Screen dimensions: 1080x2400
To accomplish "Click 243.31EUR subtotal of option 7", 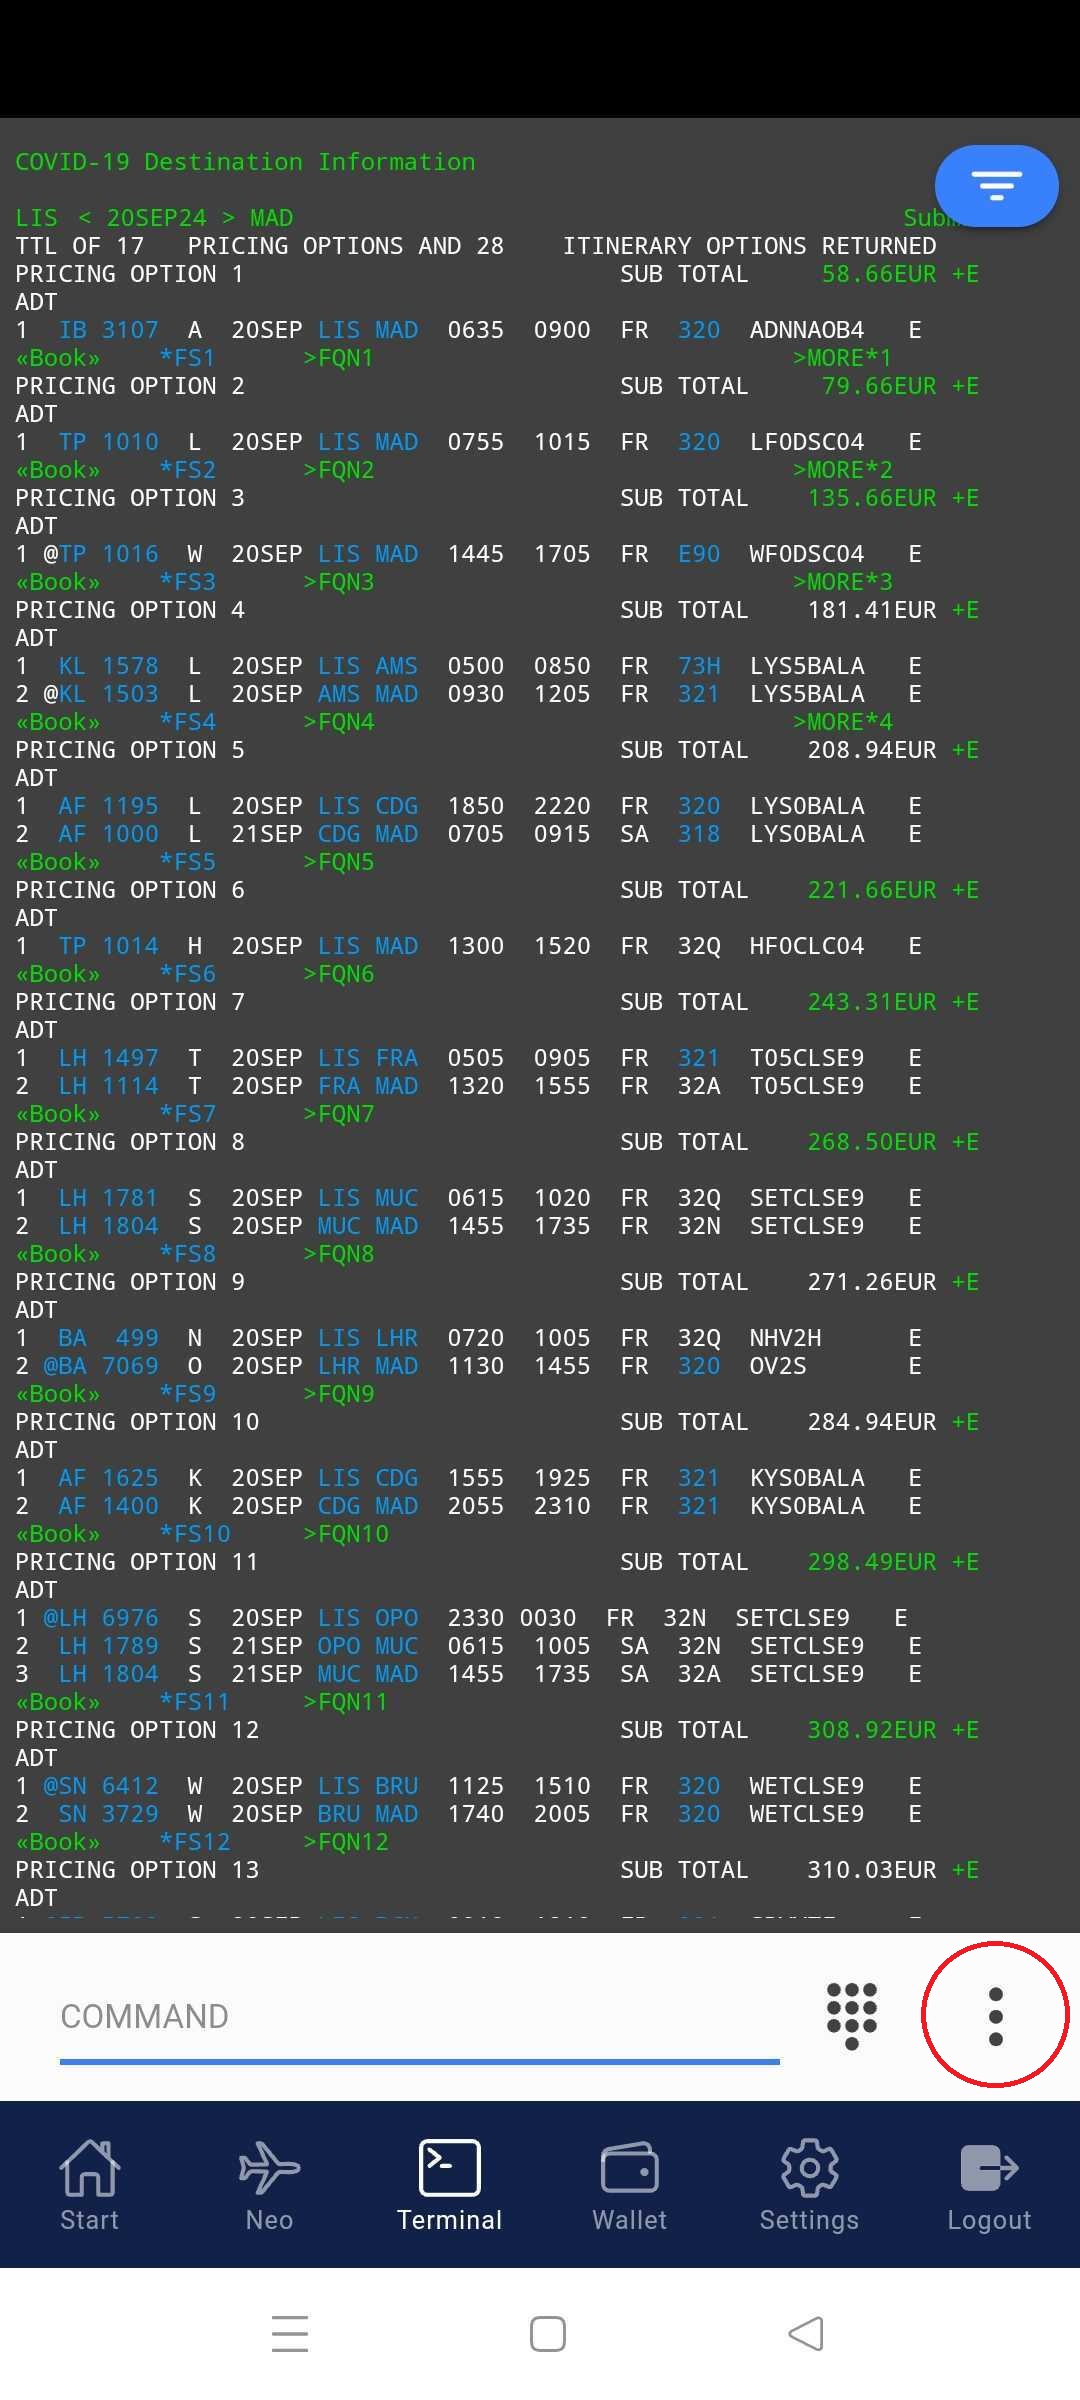I will [x=872, y=1002].
